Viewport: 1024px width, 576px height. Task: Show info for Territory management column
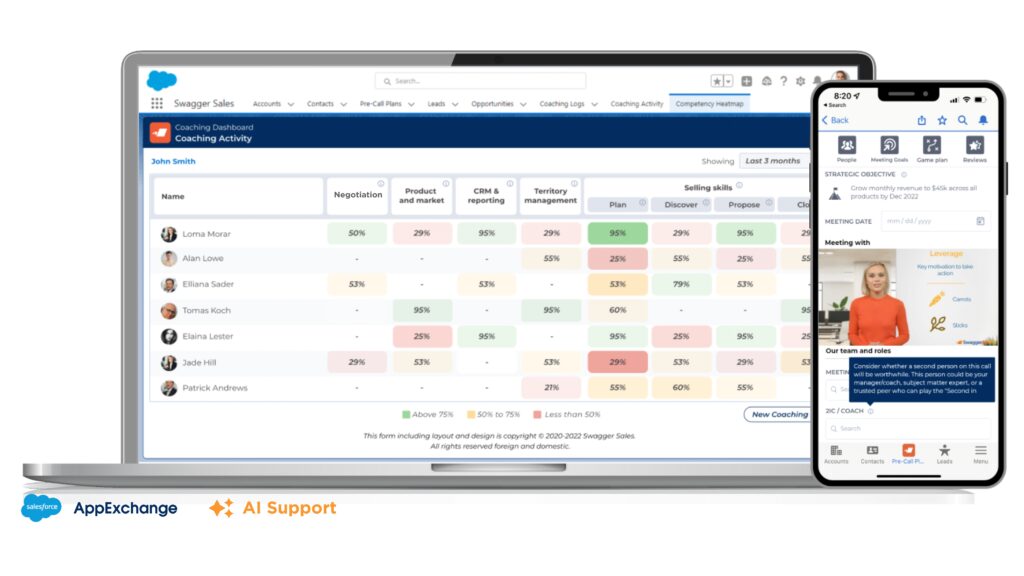pos(574,184)
